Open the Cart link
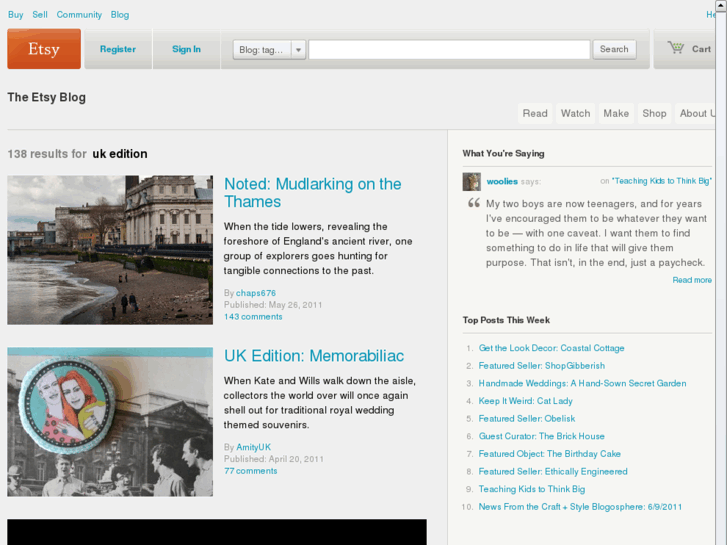Screen dimensions: 727x545 click(x=701, y=49)
